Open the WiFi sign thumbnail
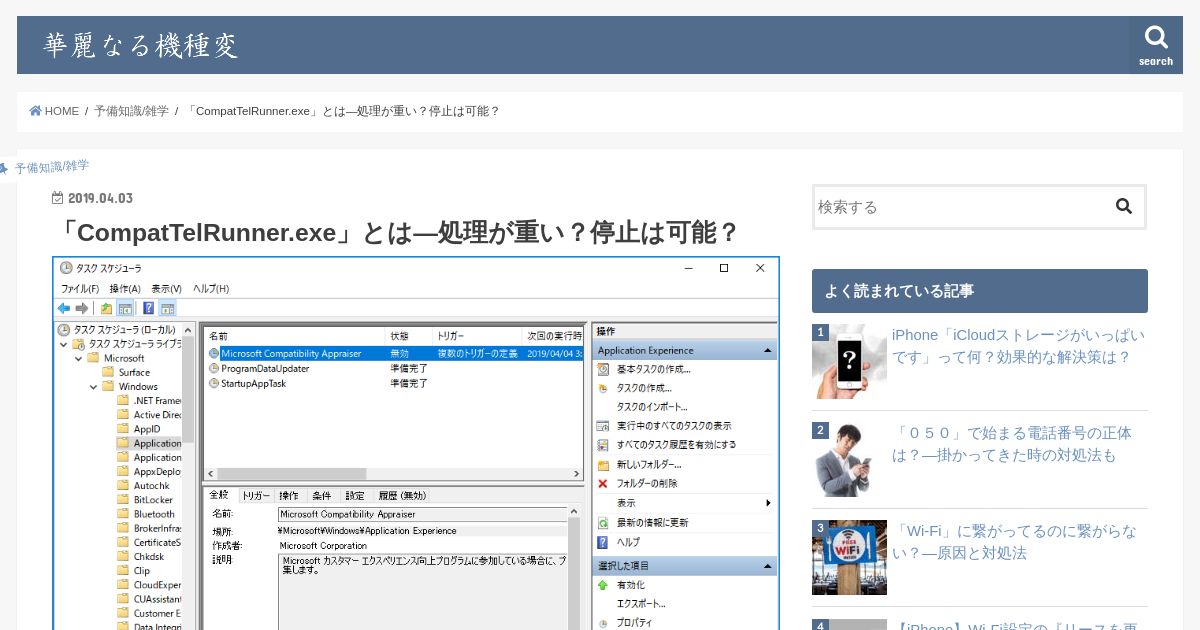1200x630 pixels. click(849, 557)
